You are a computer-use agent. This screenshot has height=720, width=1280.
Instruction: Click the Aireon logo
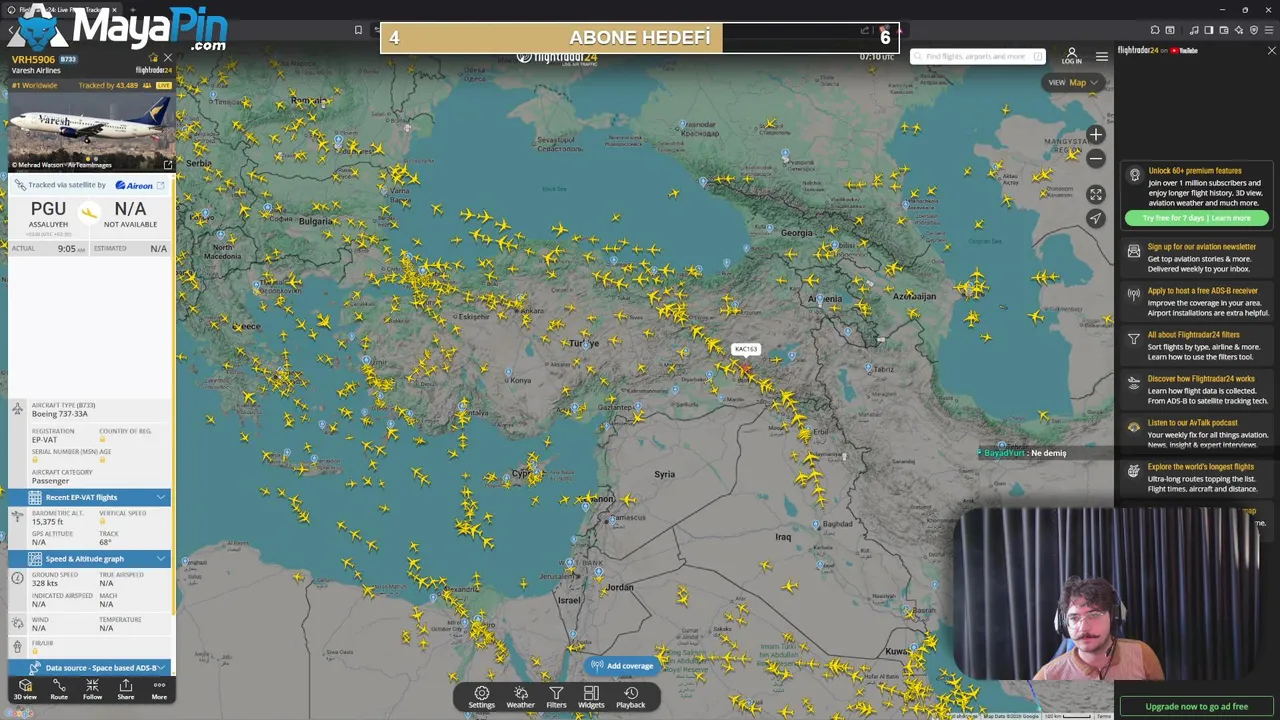coord(134,185)
